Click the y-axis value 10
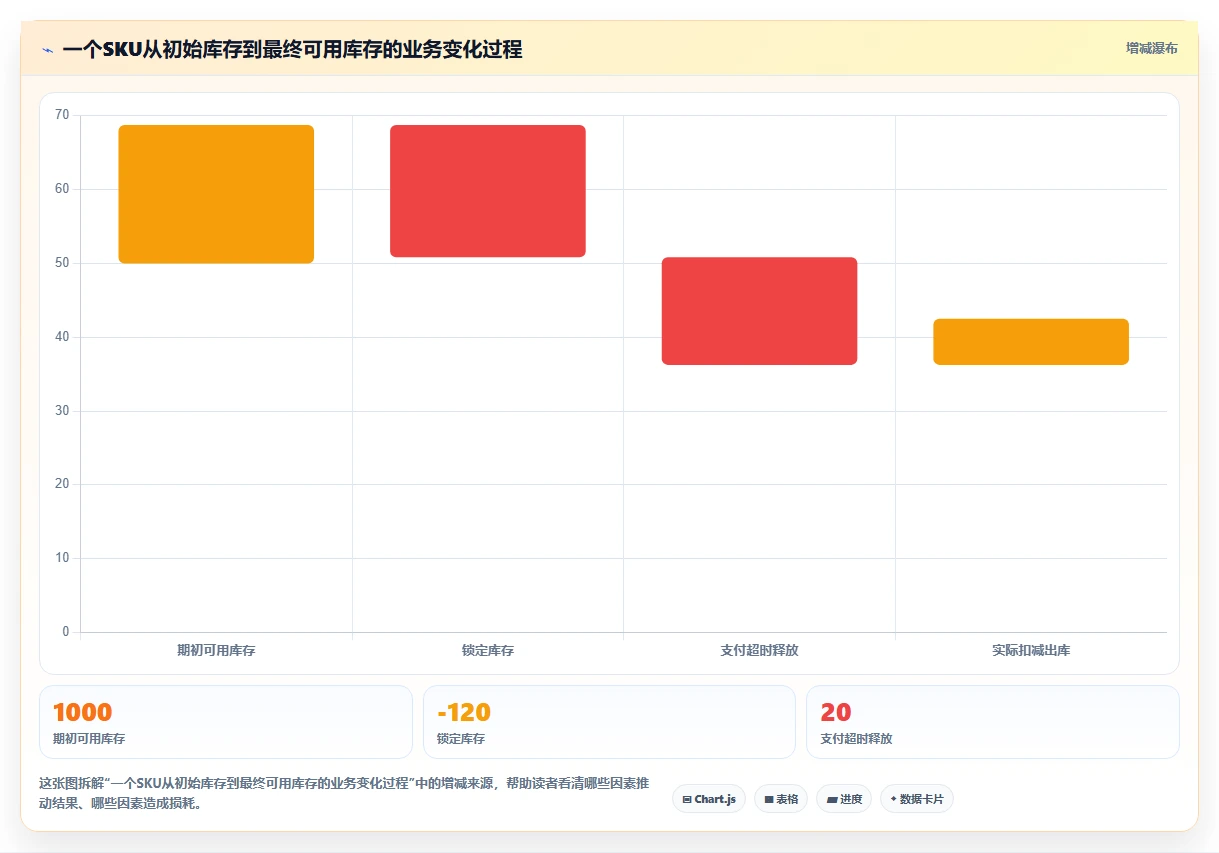Viewport: 1219px width, 853px height. tap(62, 558)
